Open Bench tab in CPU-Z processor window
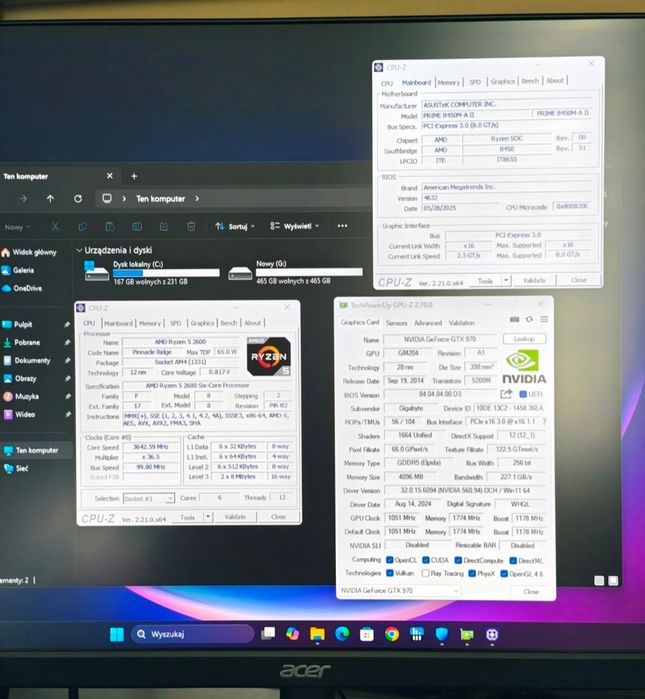 [x=229, y=323]
